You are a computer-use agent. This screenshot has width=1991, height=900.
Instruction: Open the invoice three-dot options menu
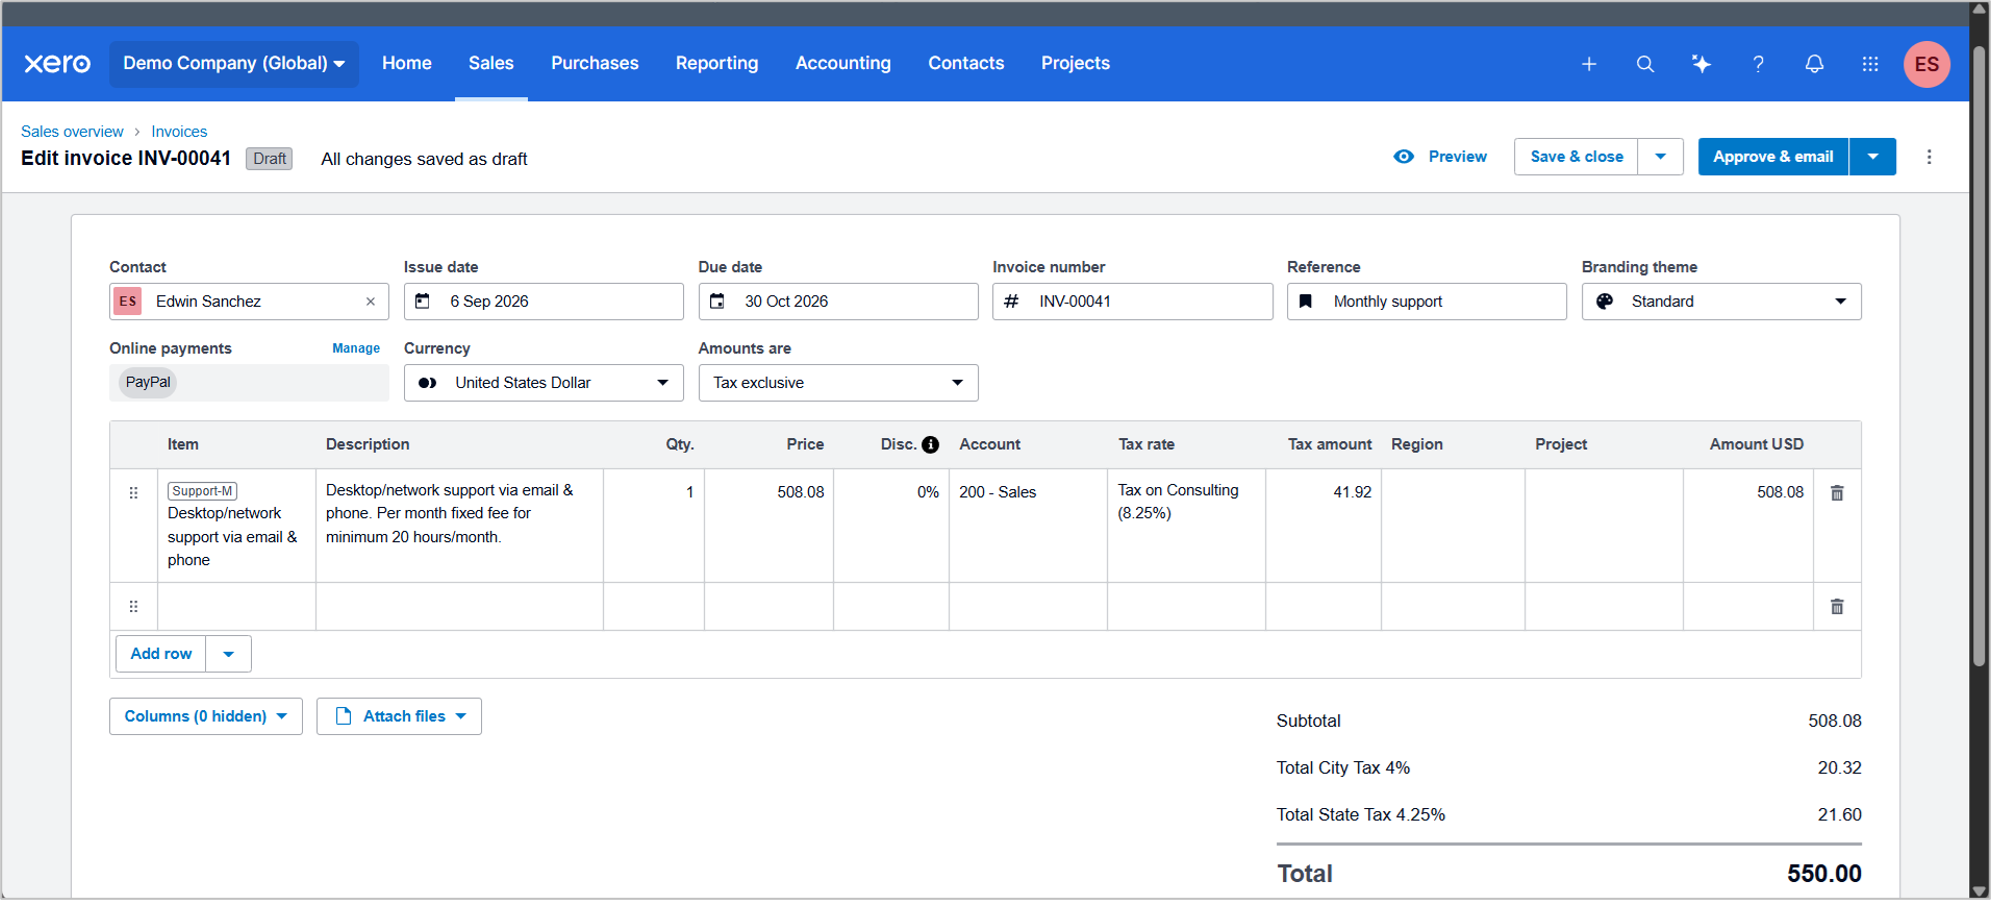tap(1929, 157)
